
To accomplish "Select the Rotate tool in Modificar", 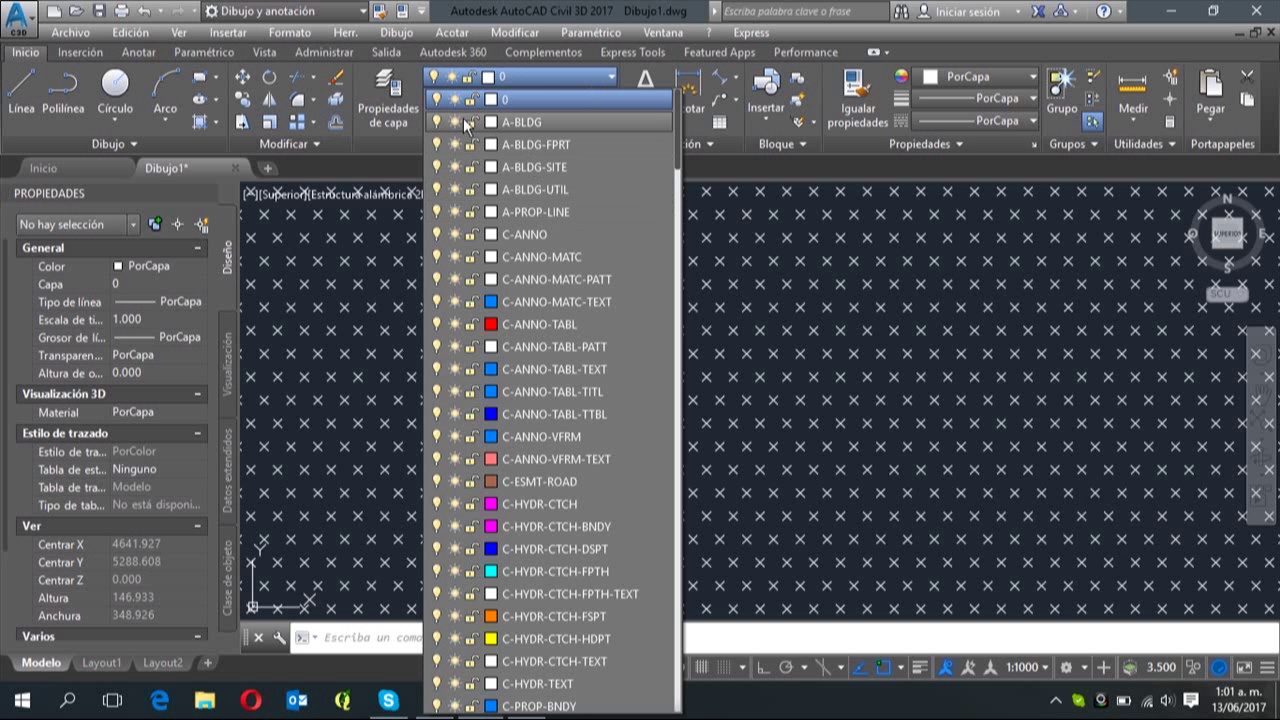I will pos(269,77).
